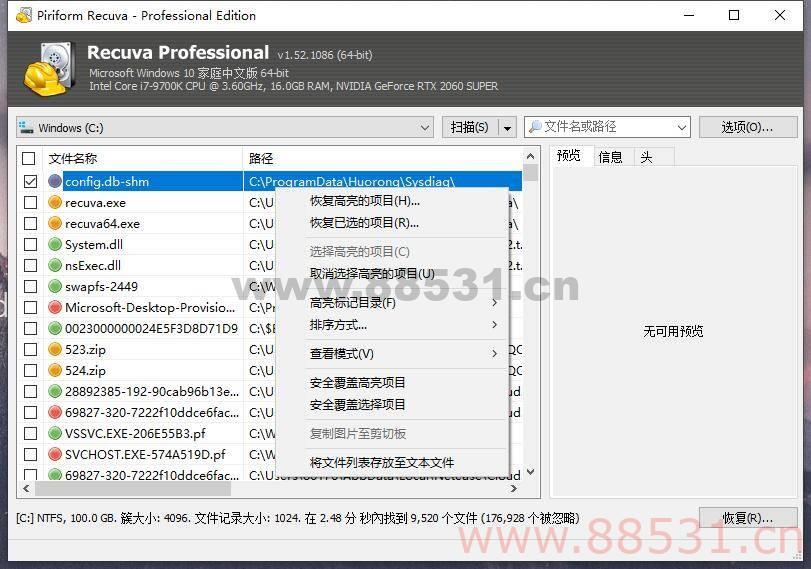
Task: Switch to the 预览 tab
Action: click(x=569, y=156)
